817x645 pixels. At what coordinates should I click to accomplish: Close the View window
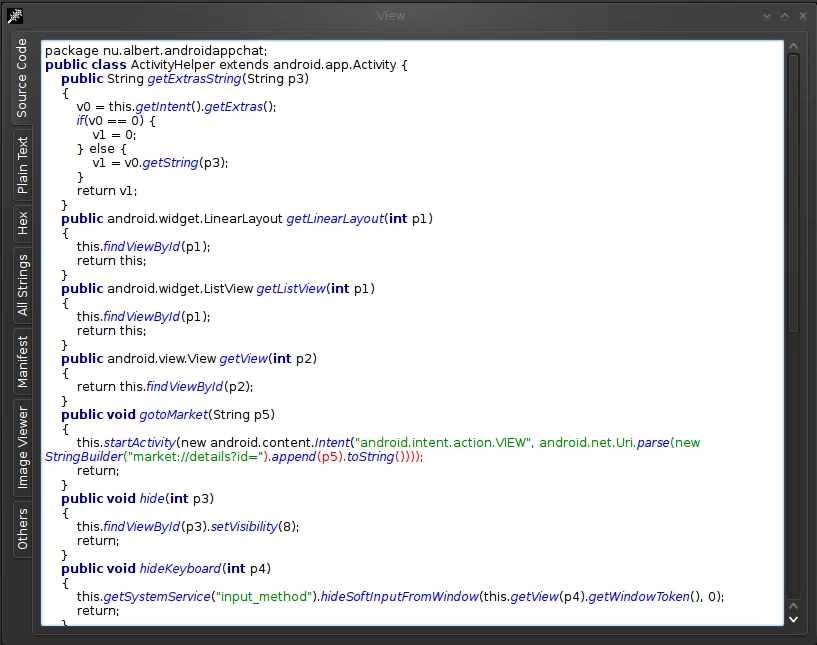tap(803, 16)
